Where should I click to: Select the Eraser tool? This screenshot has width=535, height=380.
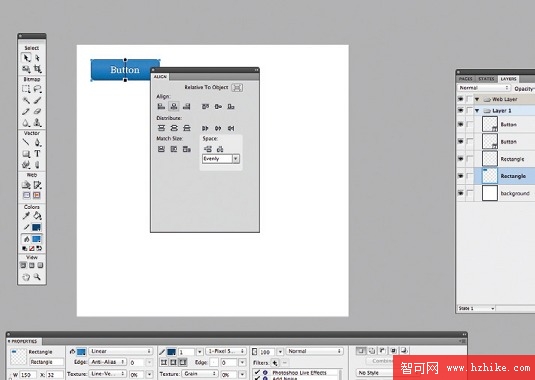pyautogui.click(x=37, y=111)
